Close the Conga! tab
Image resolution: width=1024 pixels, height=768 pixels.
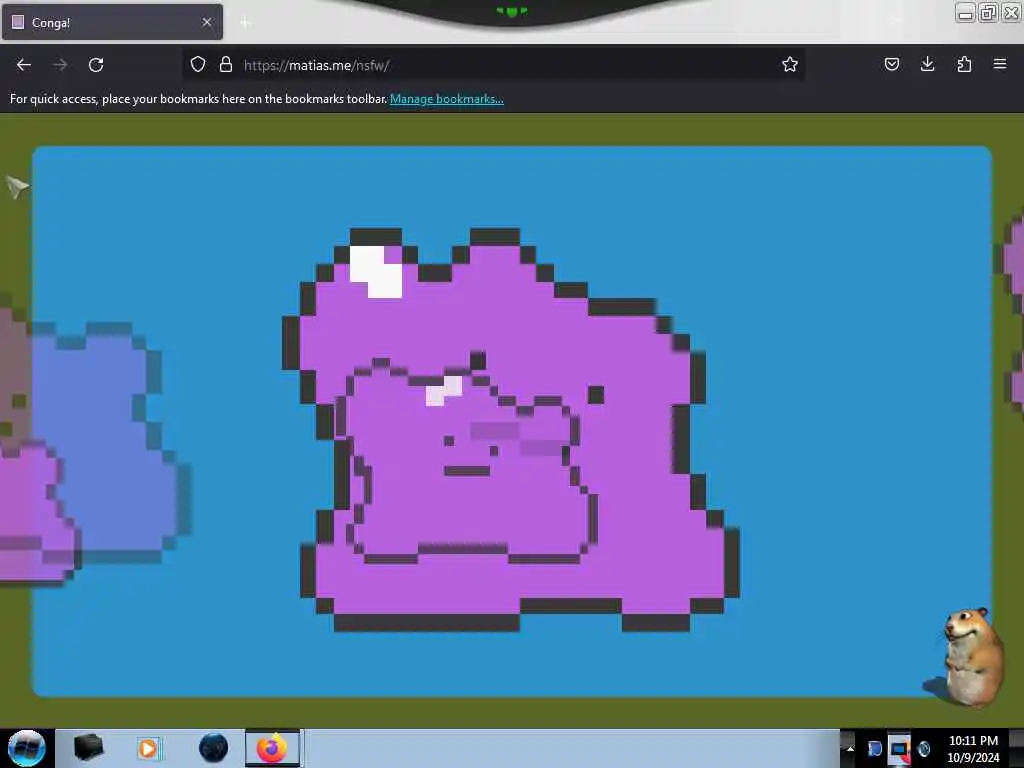207,22
